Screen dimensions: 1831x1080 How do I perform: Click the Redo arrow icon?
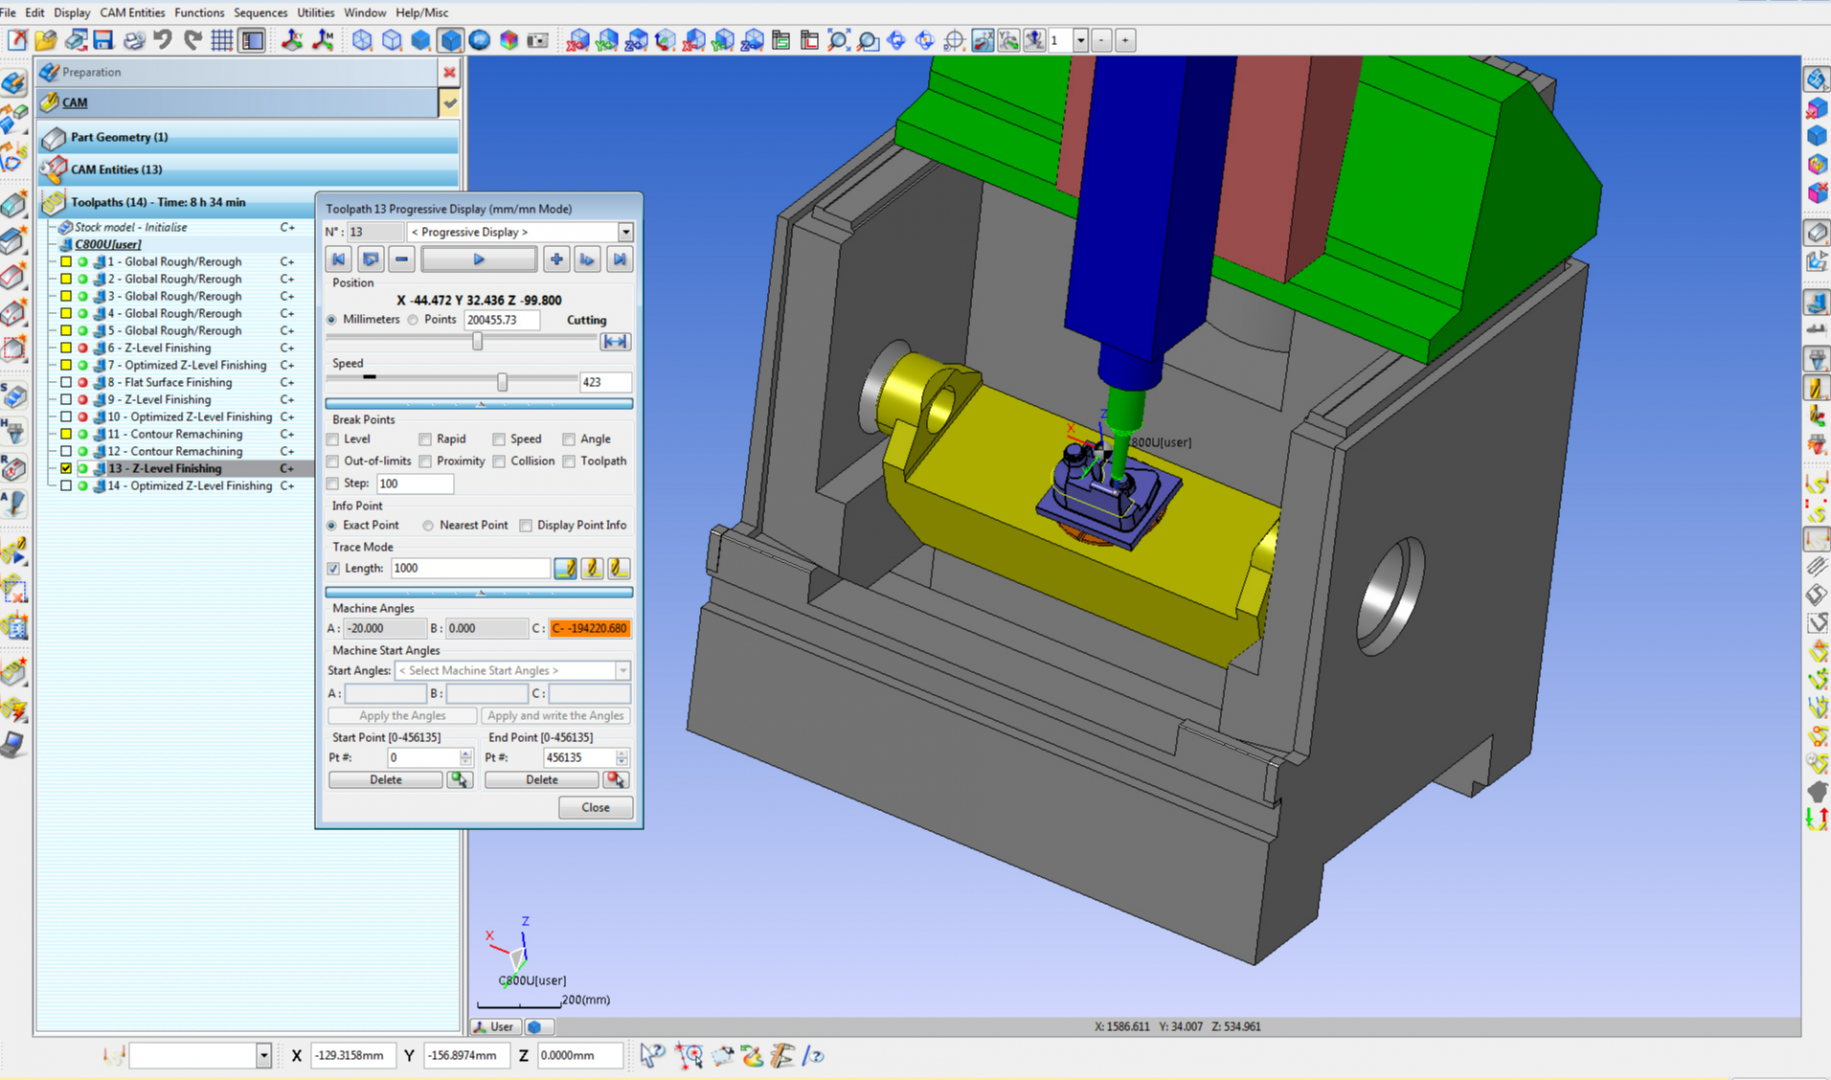click(192, 40)
